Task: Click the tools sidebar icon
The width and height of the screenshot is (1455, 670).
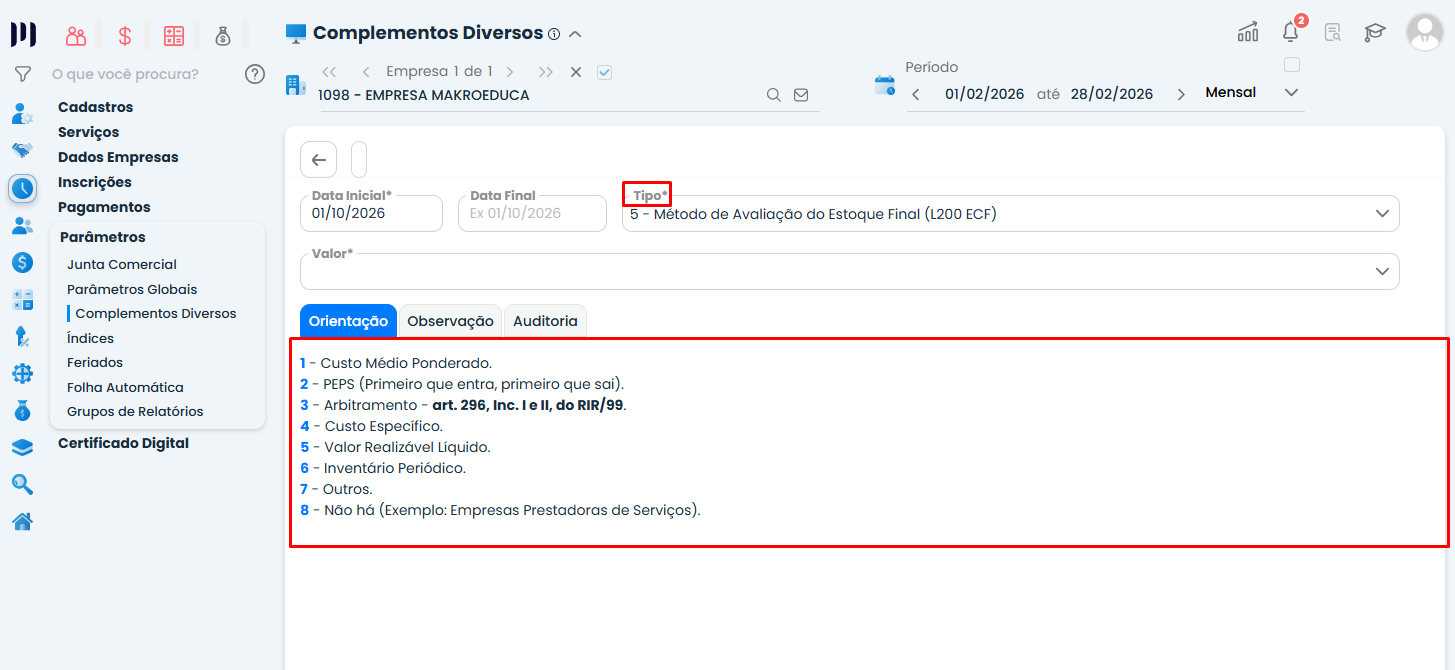Action: click(22, 337)
